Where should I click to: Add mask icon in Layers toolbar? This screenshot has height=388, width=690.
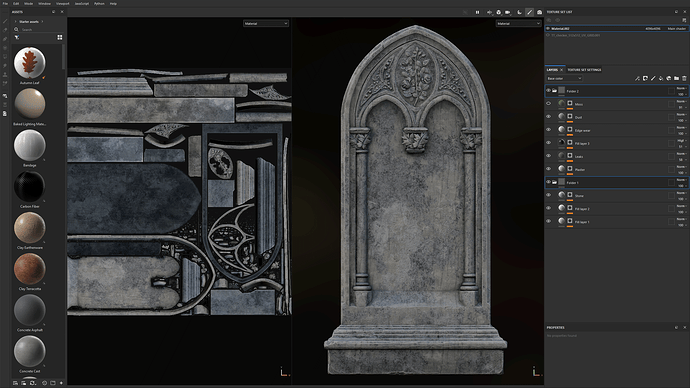click(645, 78)
